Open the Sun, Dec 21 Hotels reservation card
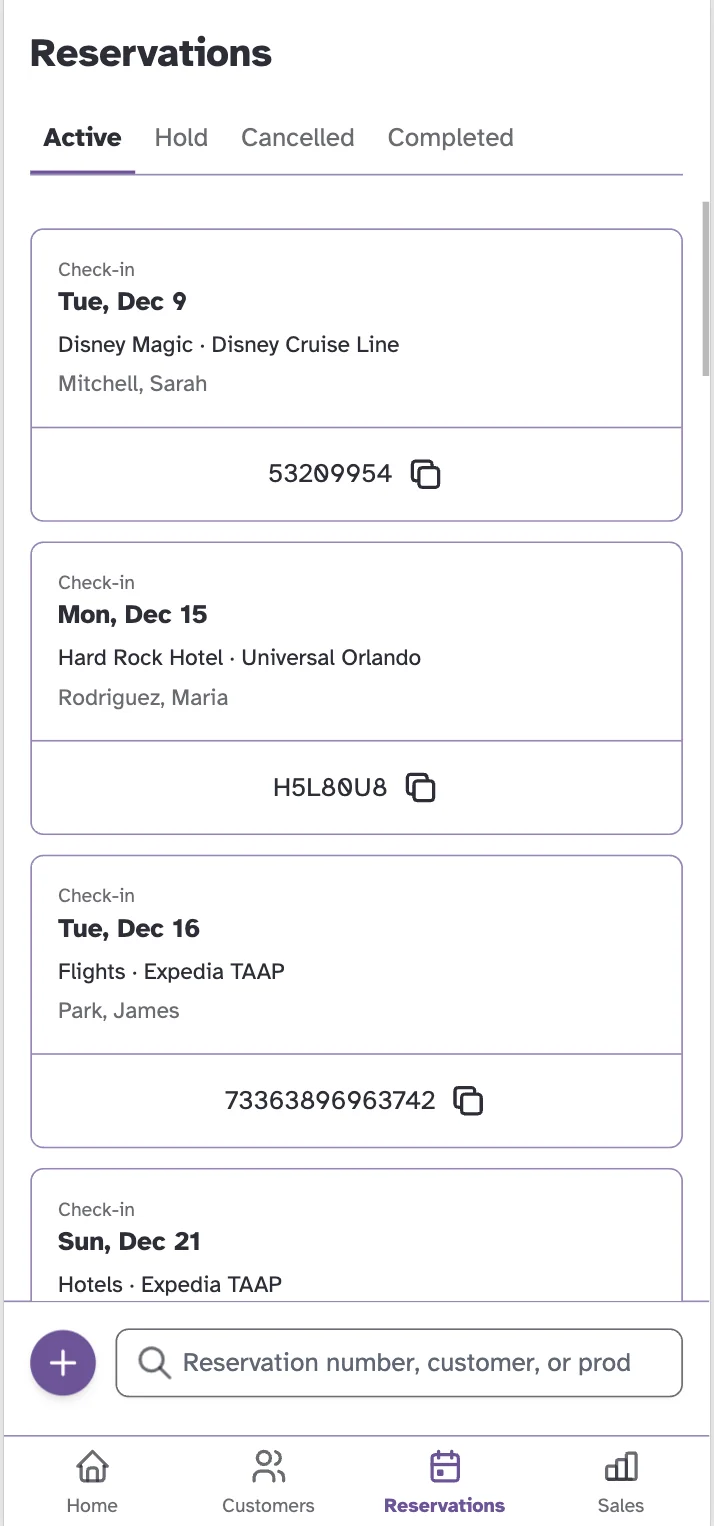The height and width of the screenshot is (1526, 714). (x=356, y=1240)
